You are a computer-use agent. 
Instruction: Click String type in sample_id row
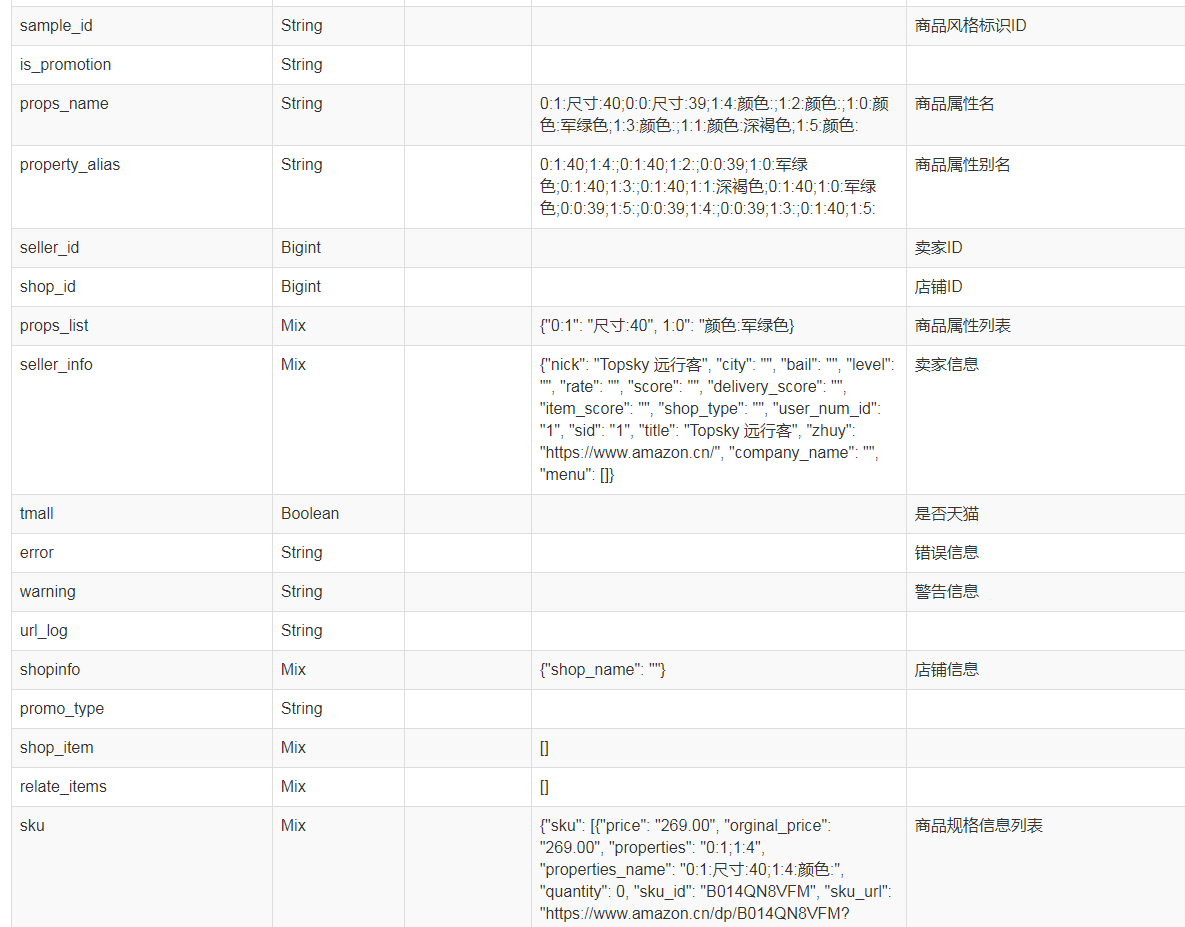point(302,26)
